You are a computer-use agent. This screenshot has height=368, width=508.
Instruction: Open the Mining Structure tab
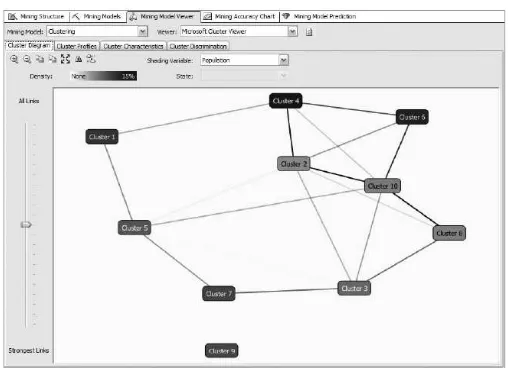pos(36,16)
